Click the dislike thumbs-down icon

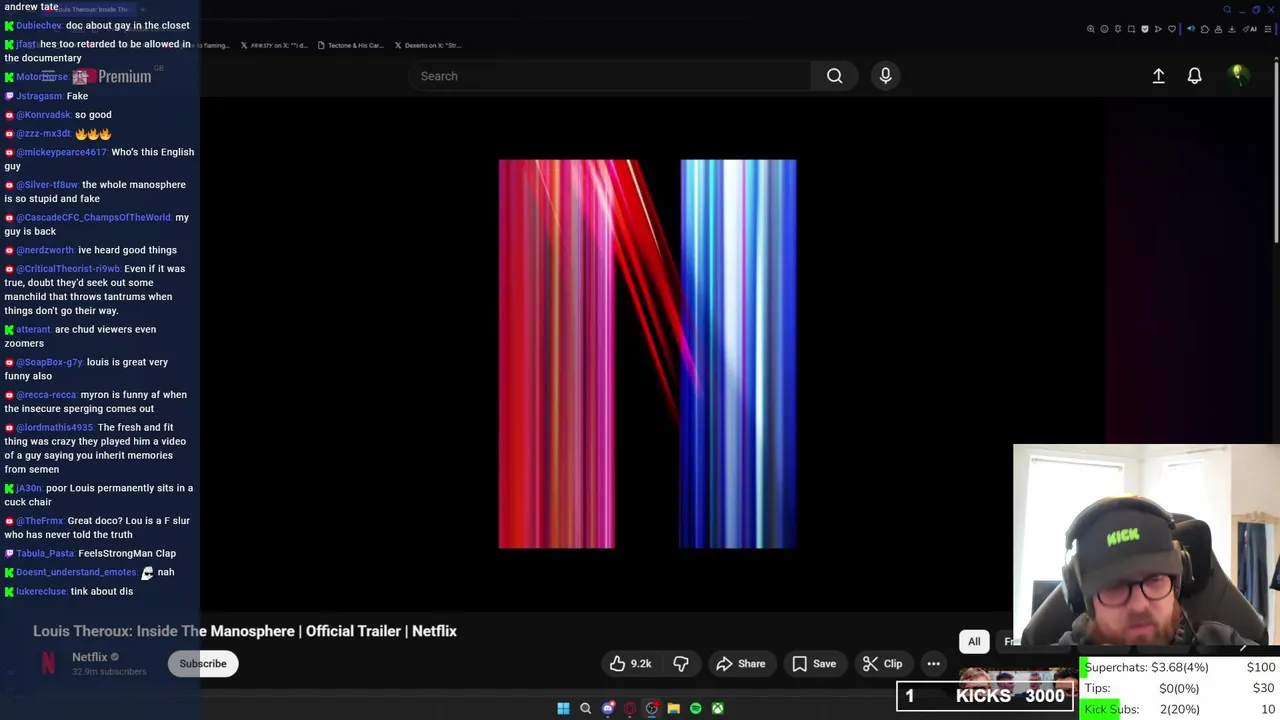[x=681, y=663]
